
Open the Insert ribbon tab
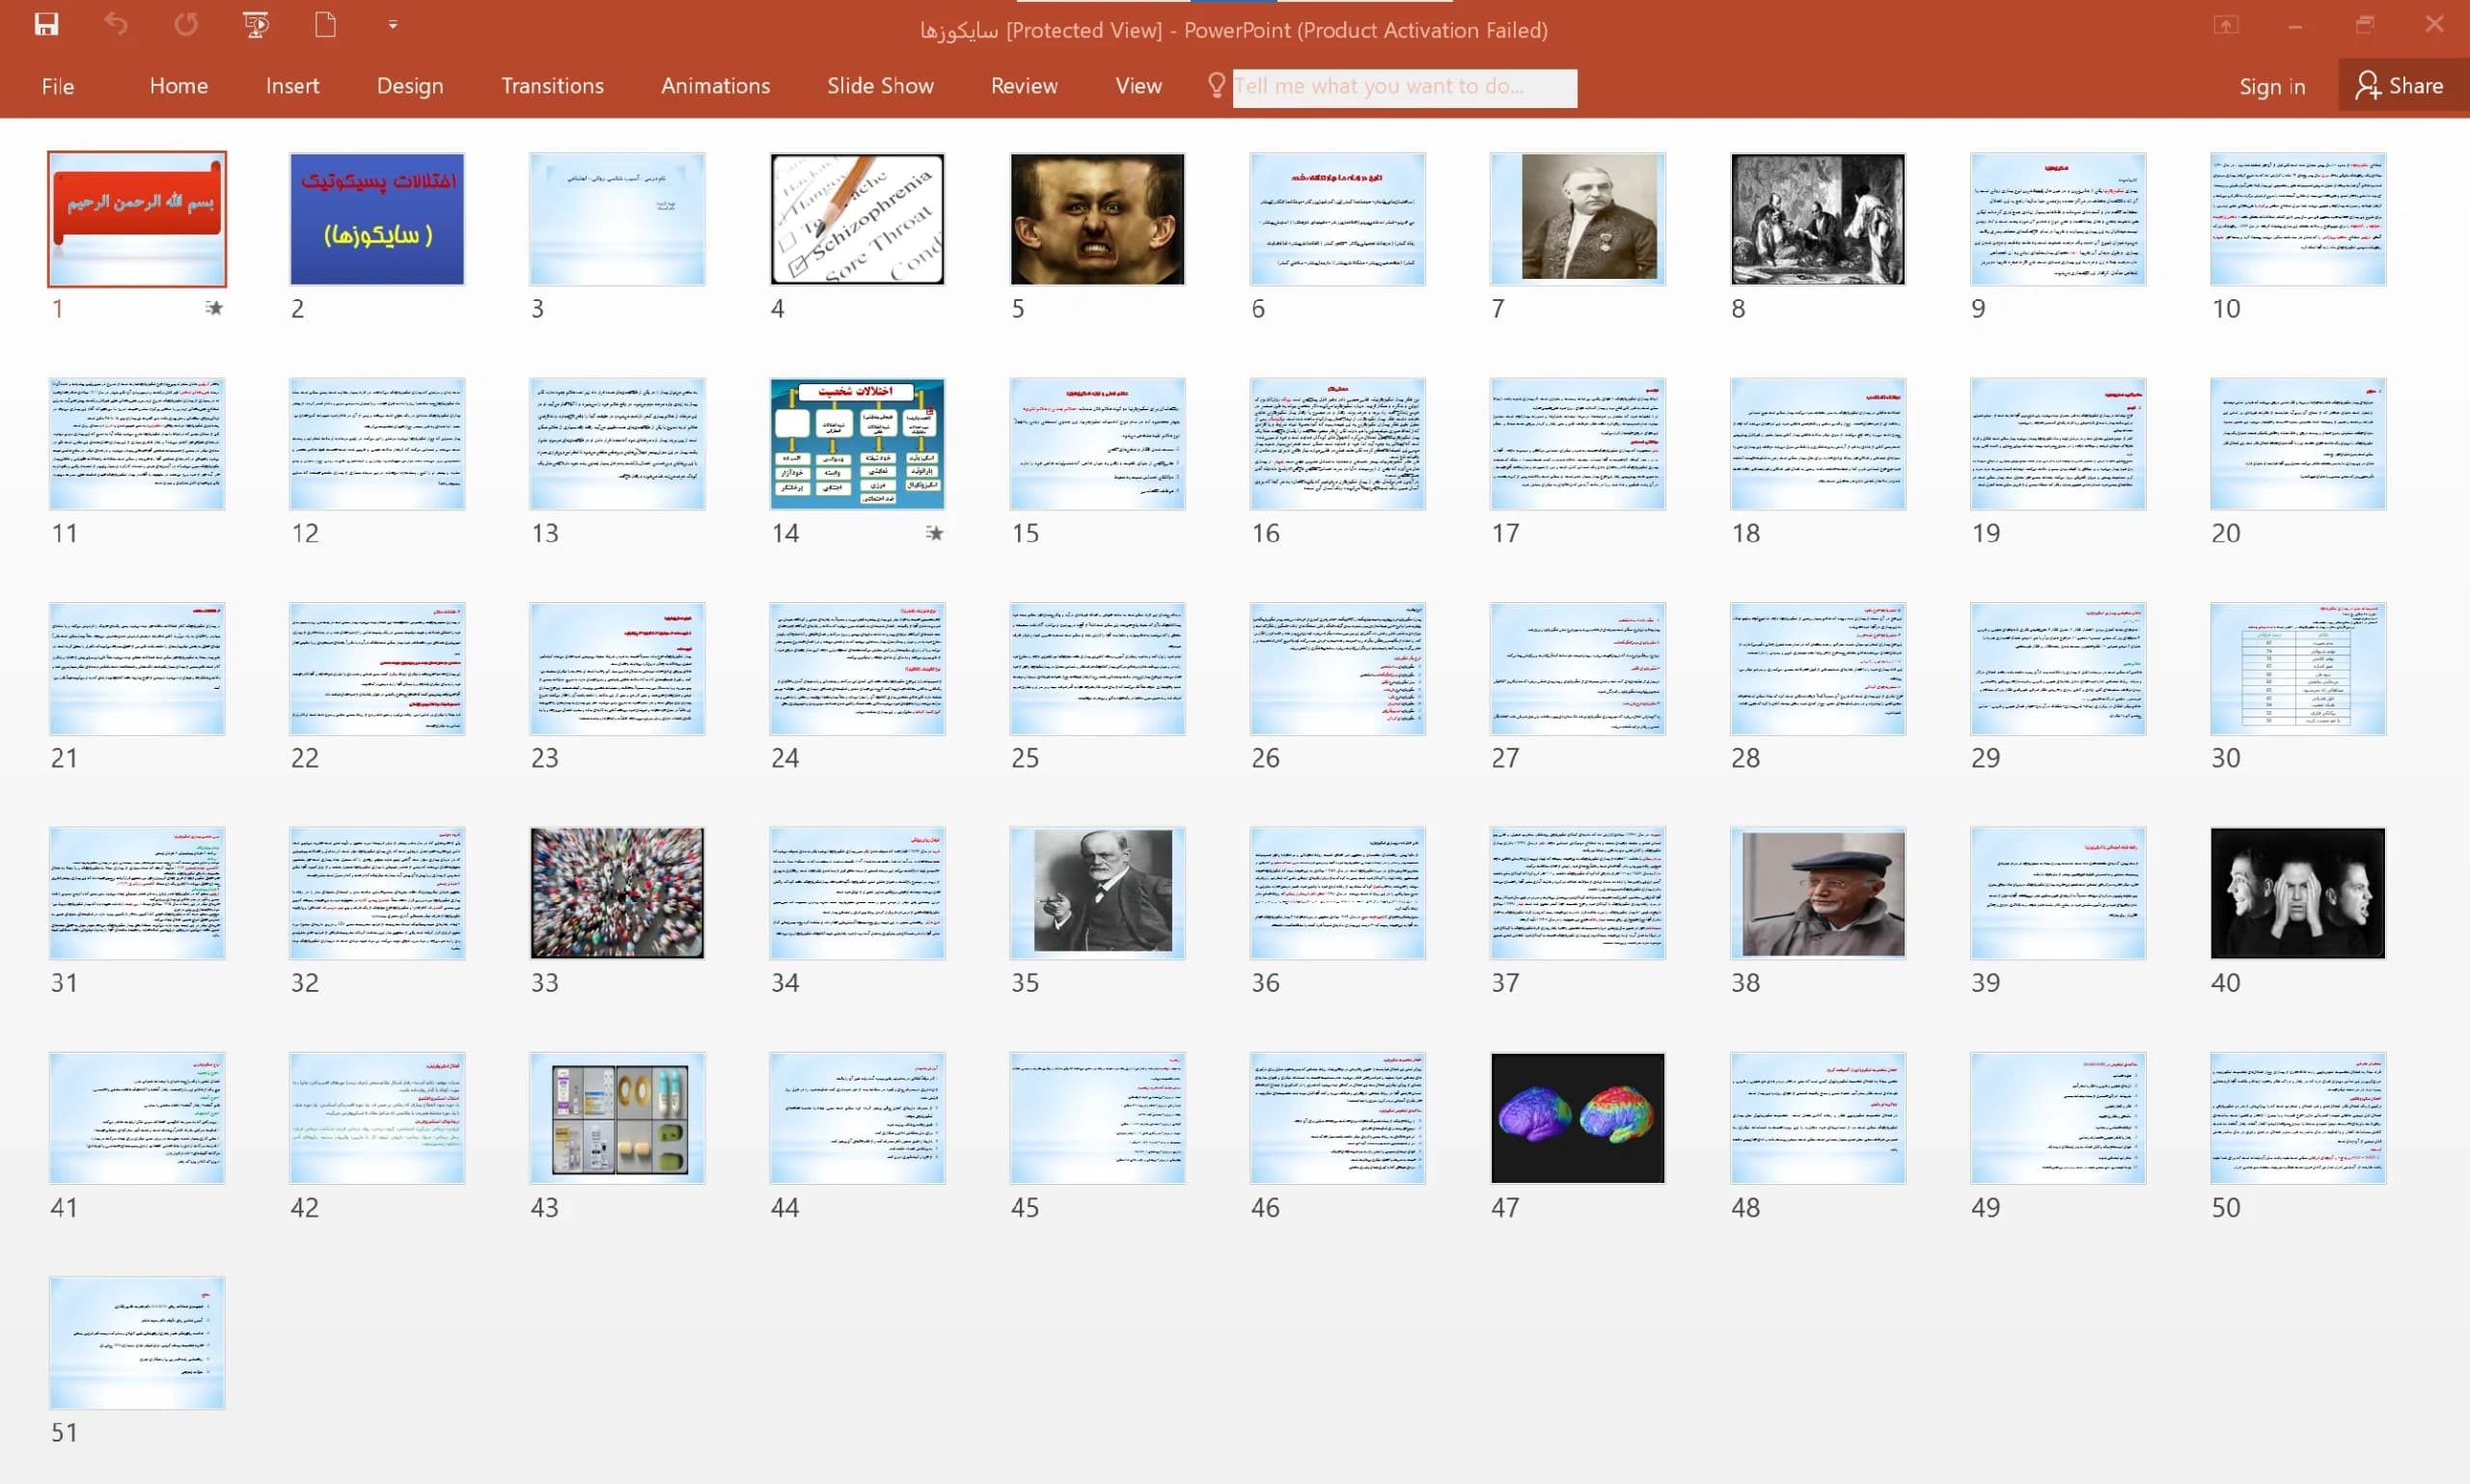(292, 86)
